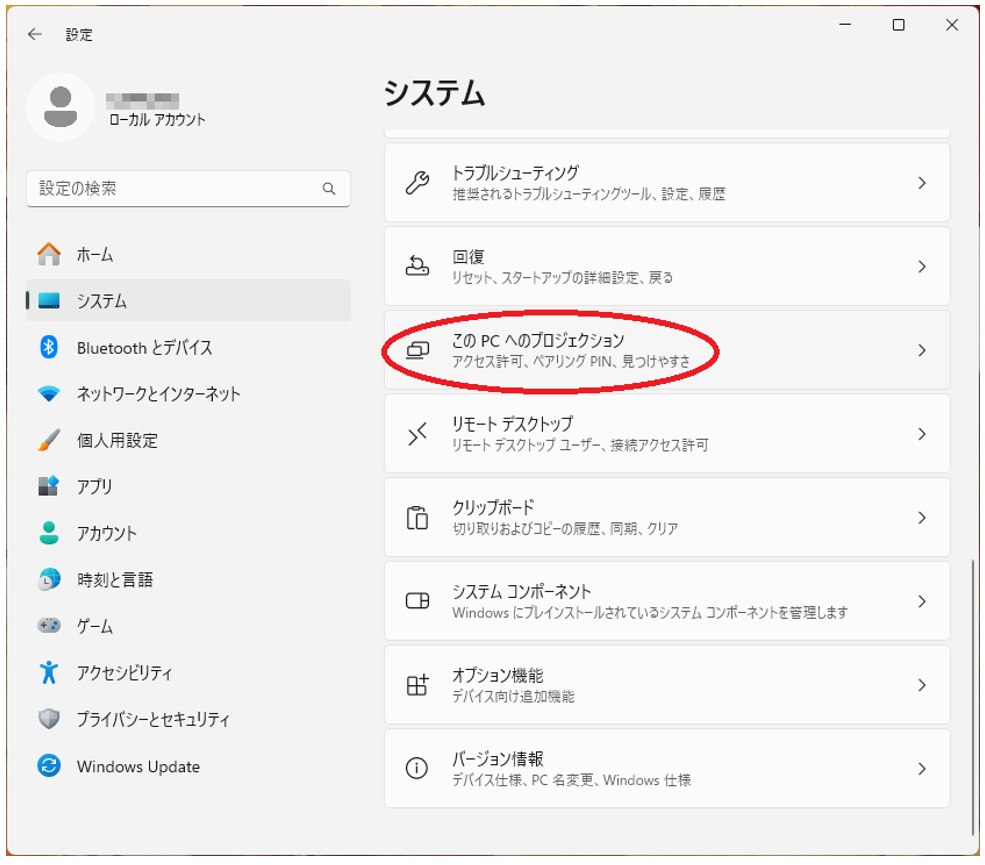Click the アプリ apps icon
Screen dimensions: 985x865
tap(49, 486)
